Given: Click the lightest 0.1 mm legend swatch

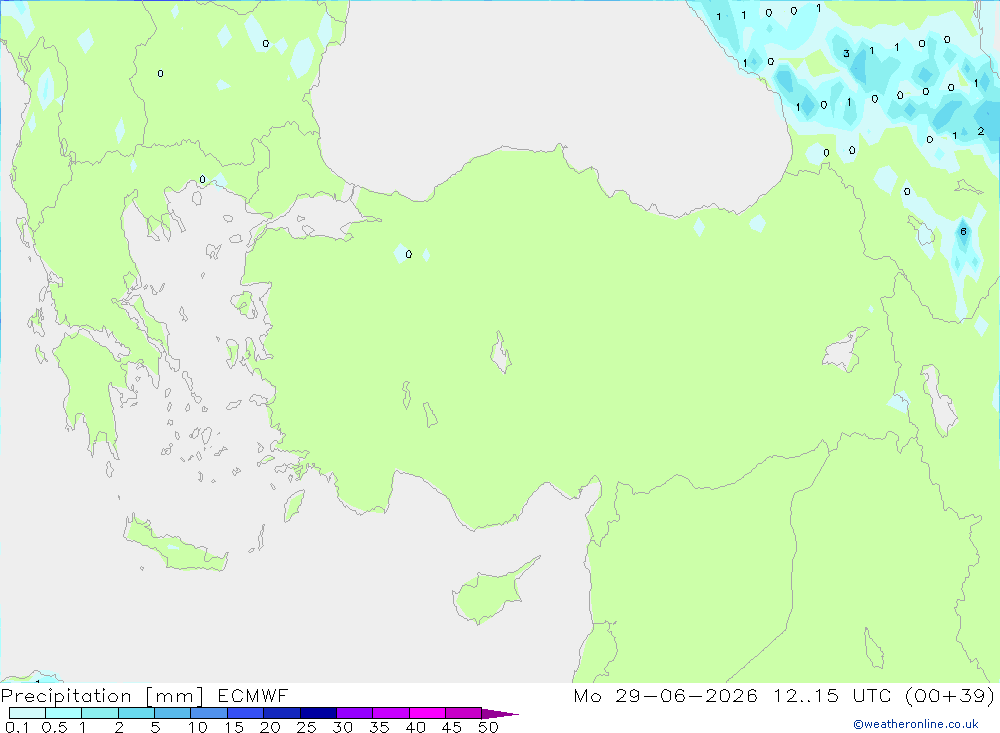Looking at the screenshot, I should [x=27, y=713].
